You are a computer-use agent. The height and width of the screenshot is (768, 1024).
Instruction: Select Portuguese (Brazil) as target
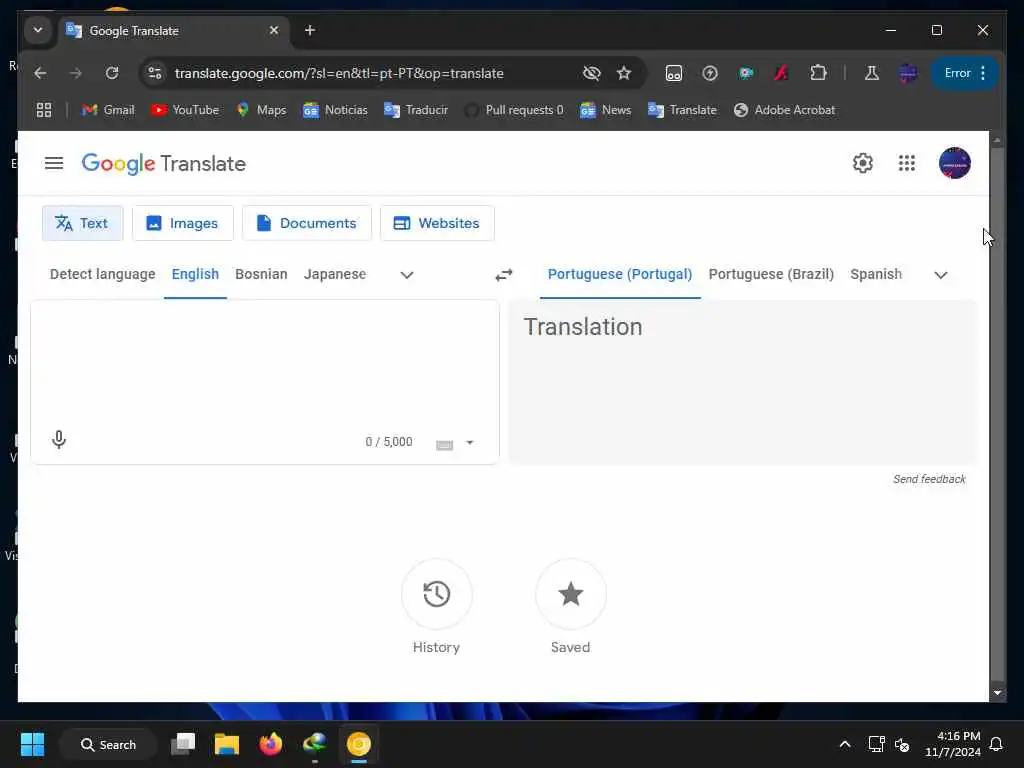tap(771, 274)
